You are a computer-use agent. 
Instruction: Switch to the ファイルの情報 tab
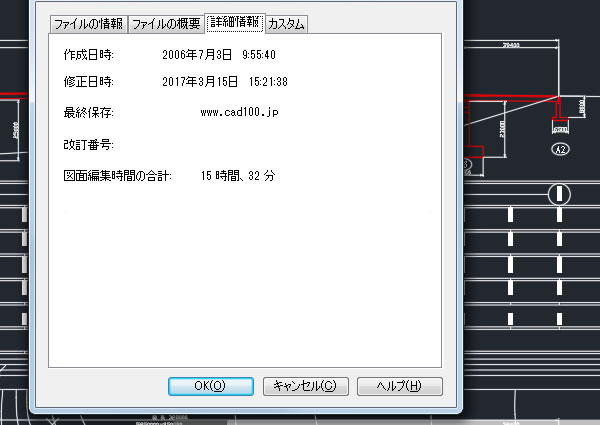click(88, 24)
